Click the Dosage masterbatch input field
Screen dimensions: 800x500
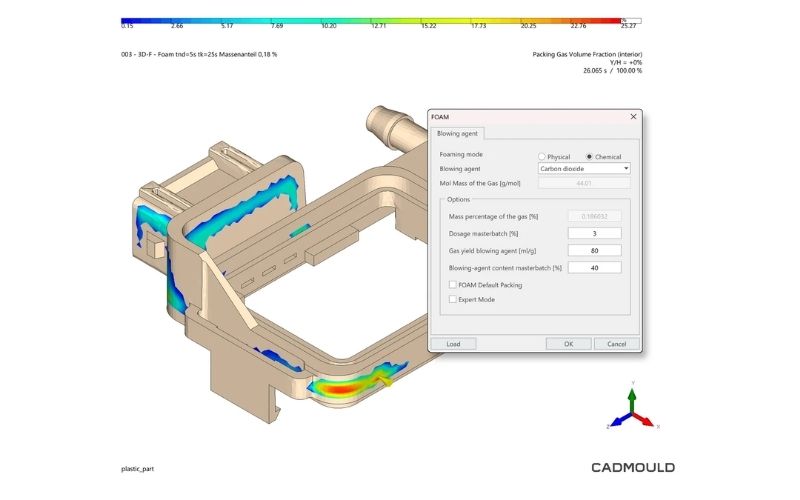tap(594, 233)
